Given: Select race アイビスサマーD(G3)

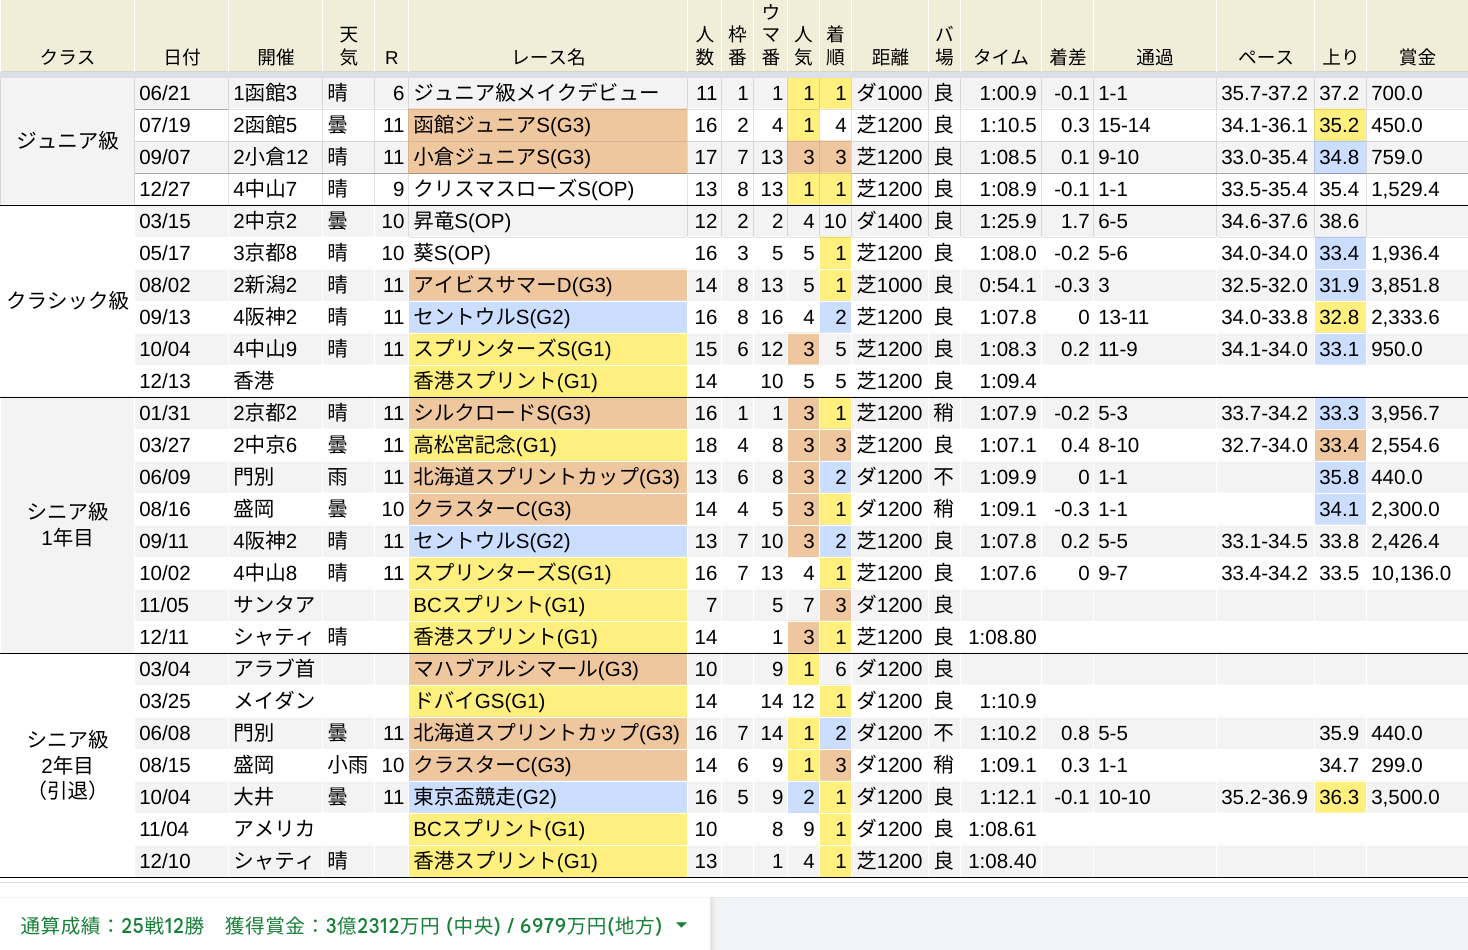Looking at the screenshot, I should [x=548, y=285].
